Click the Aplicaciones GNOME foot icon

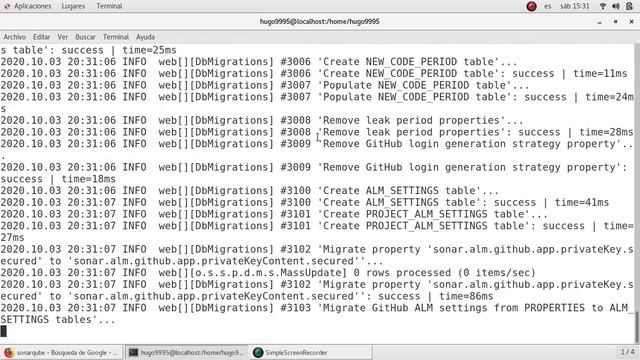pyautogui.click(x=7, y=6)
